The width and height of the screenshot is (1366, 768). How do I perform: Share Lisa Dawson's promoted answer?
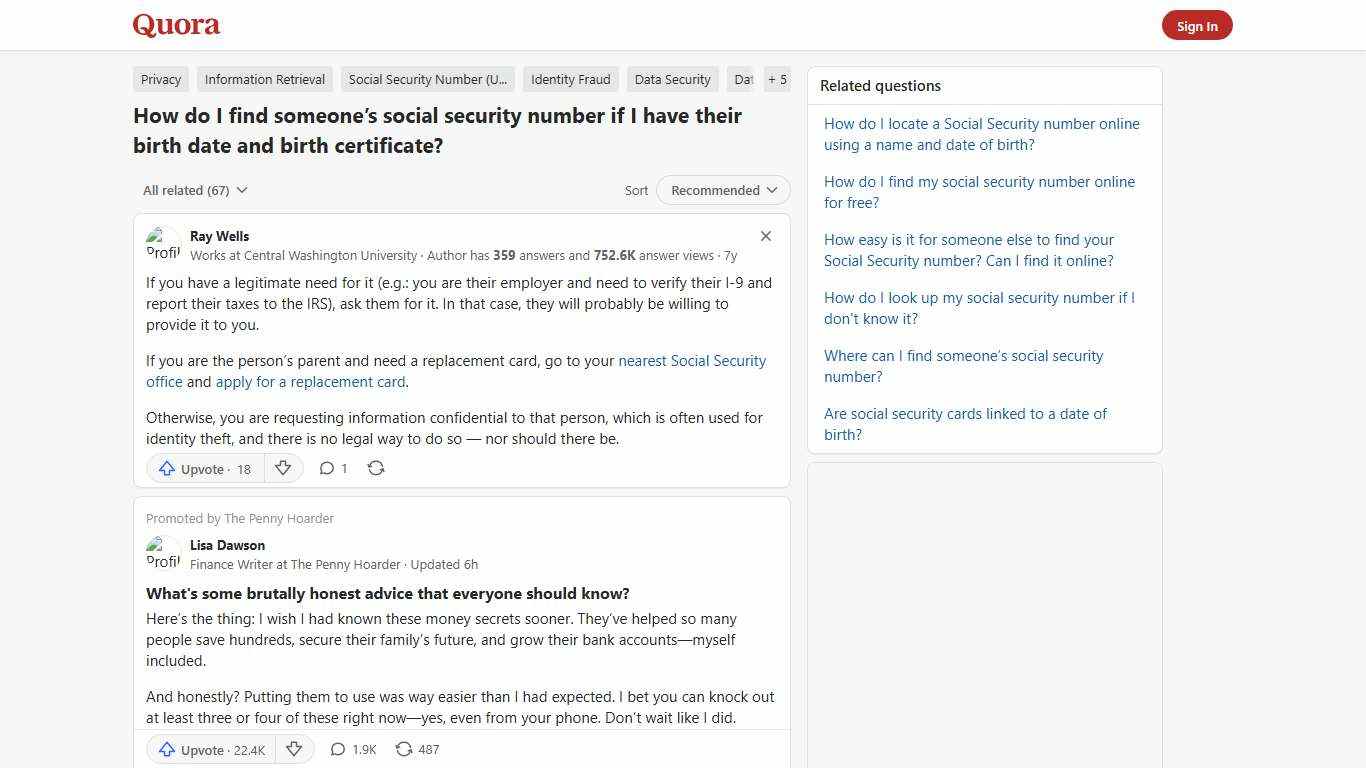(416, 749)
